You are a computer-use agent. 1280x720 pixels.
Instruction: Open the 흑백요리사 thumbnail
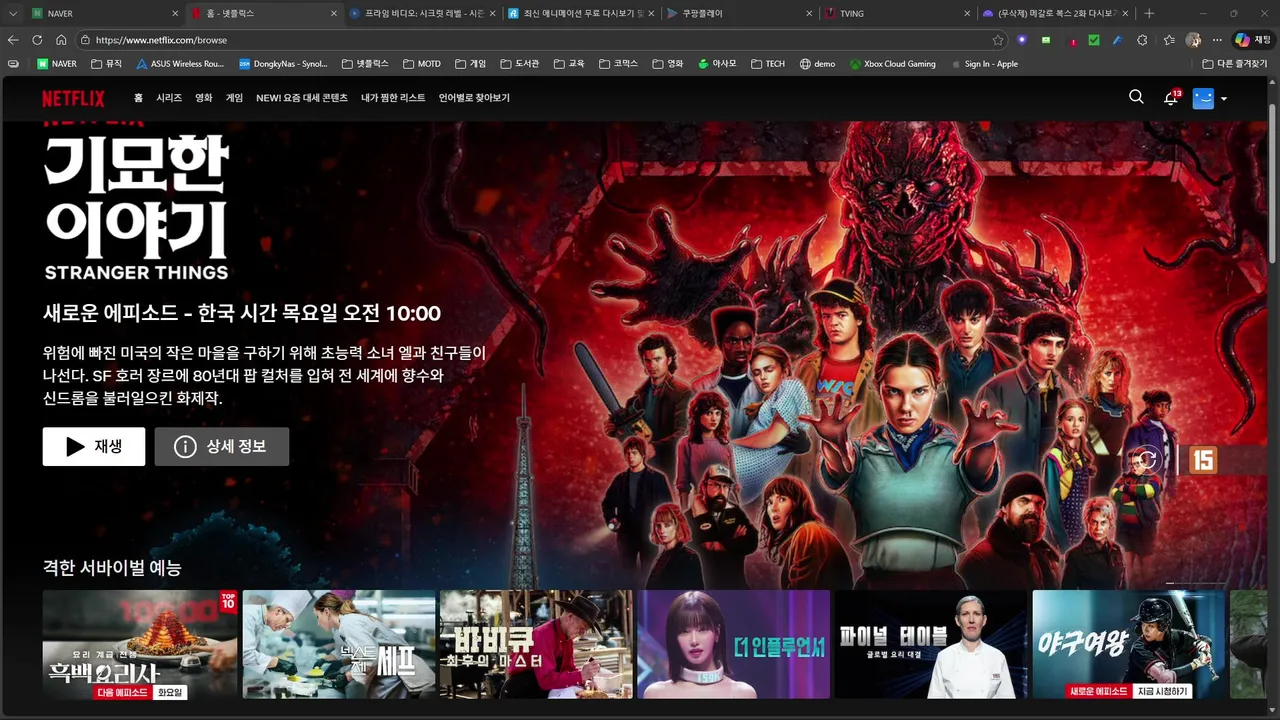tap(140, 644)
